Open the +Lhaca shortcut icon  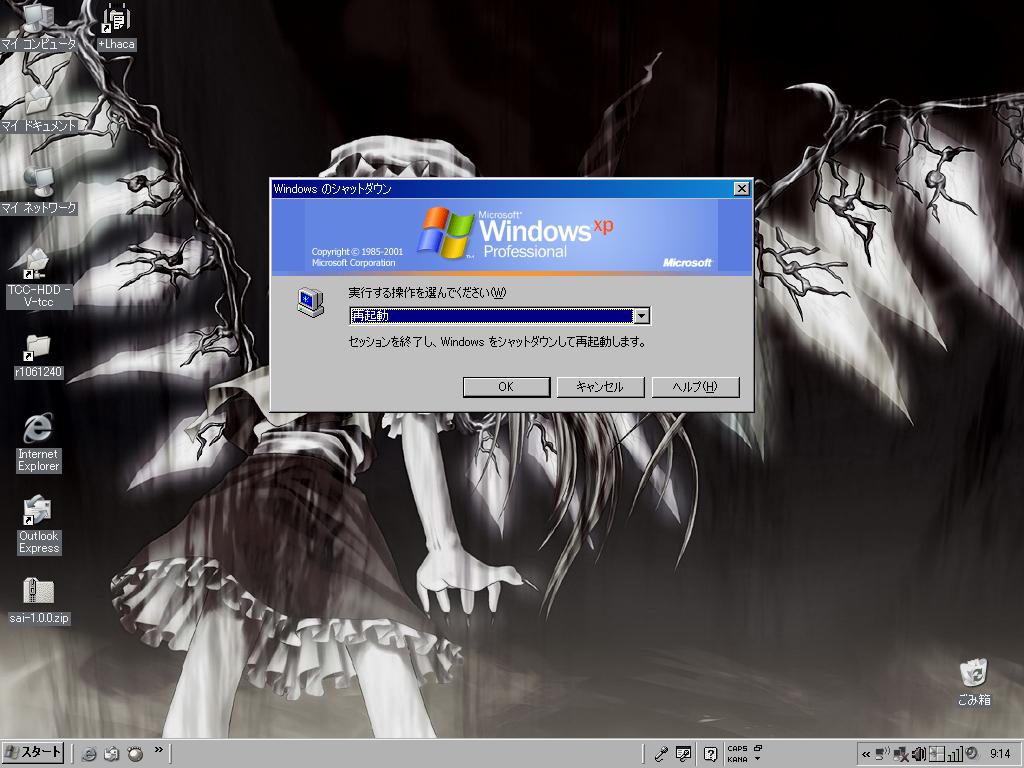pyautogui.click(x=116, y=27)
